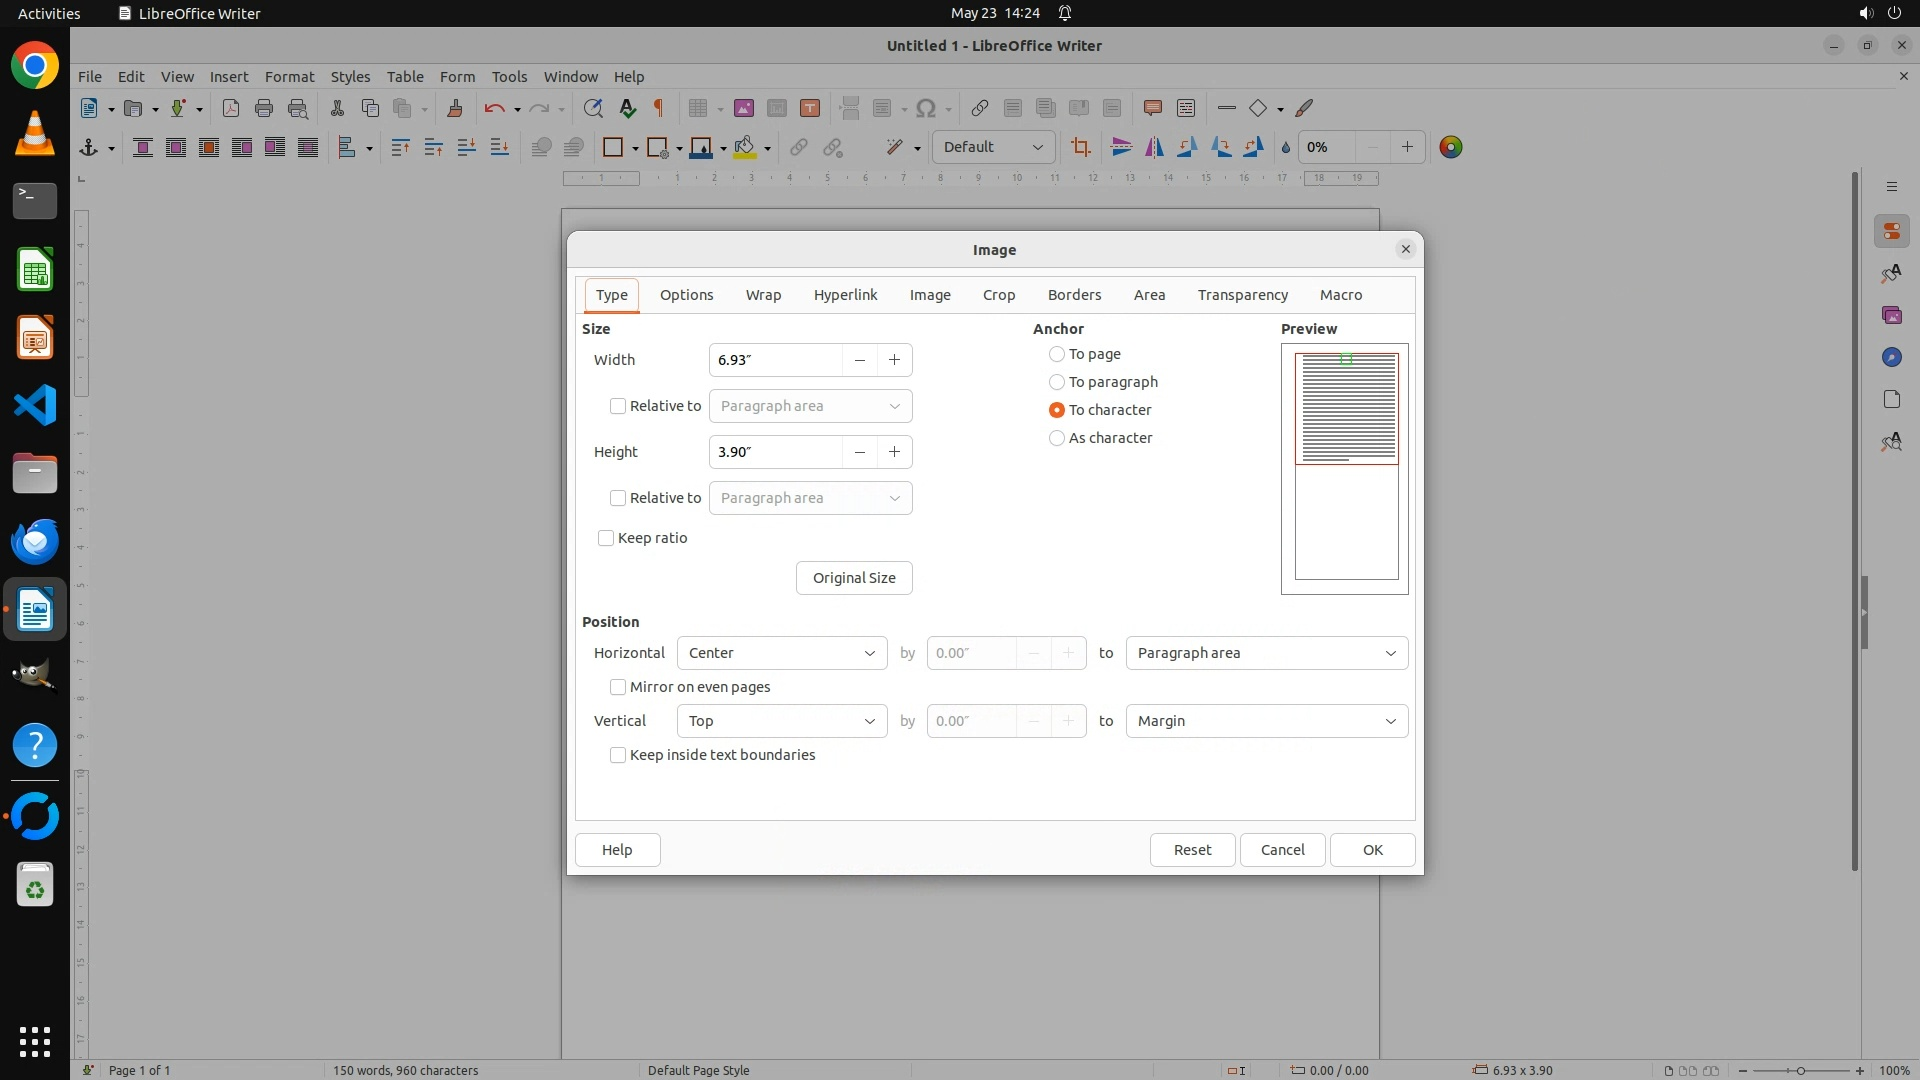
Task: Toggle formatting marks pilcrow icon
Action: (x=659, y=109)
